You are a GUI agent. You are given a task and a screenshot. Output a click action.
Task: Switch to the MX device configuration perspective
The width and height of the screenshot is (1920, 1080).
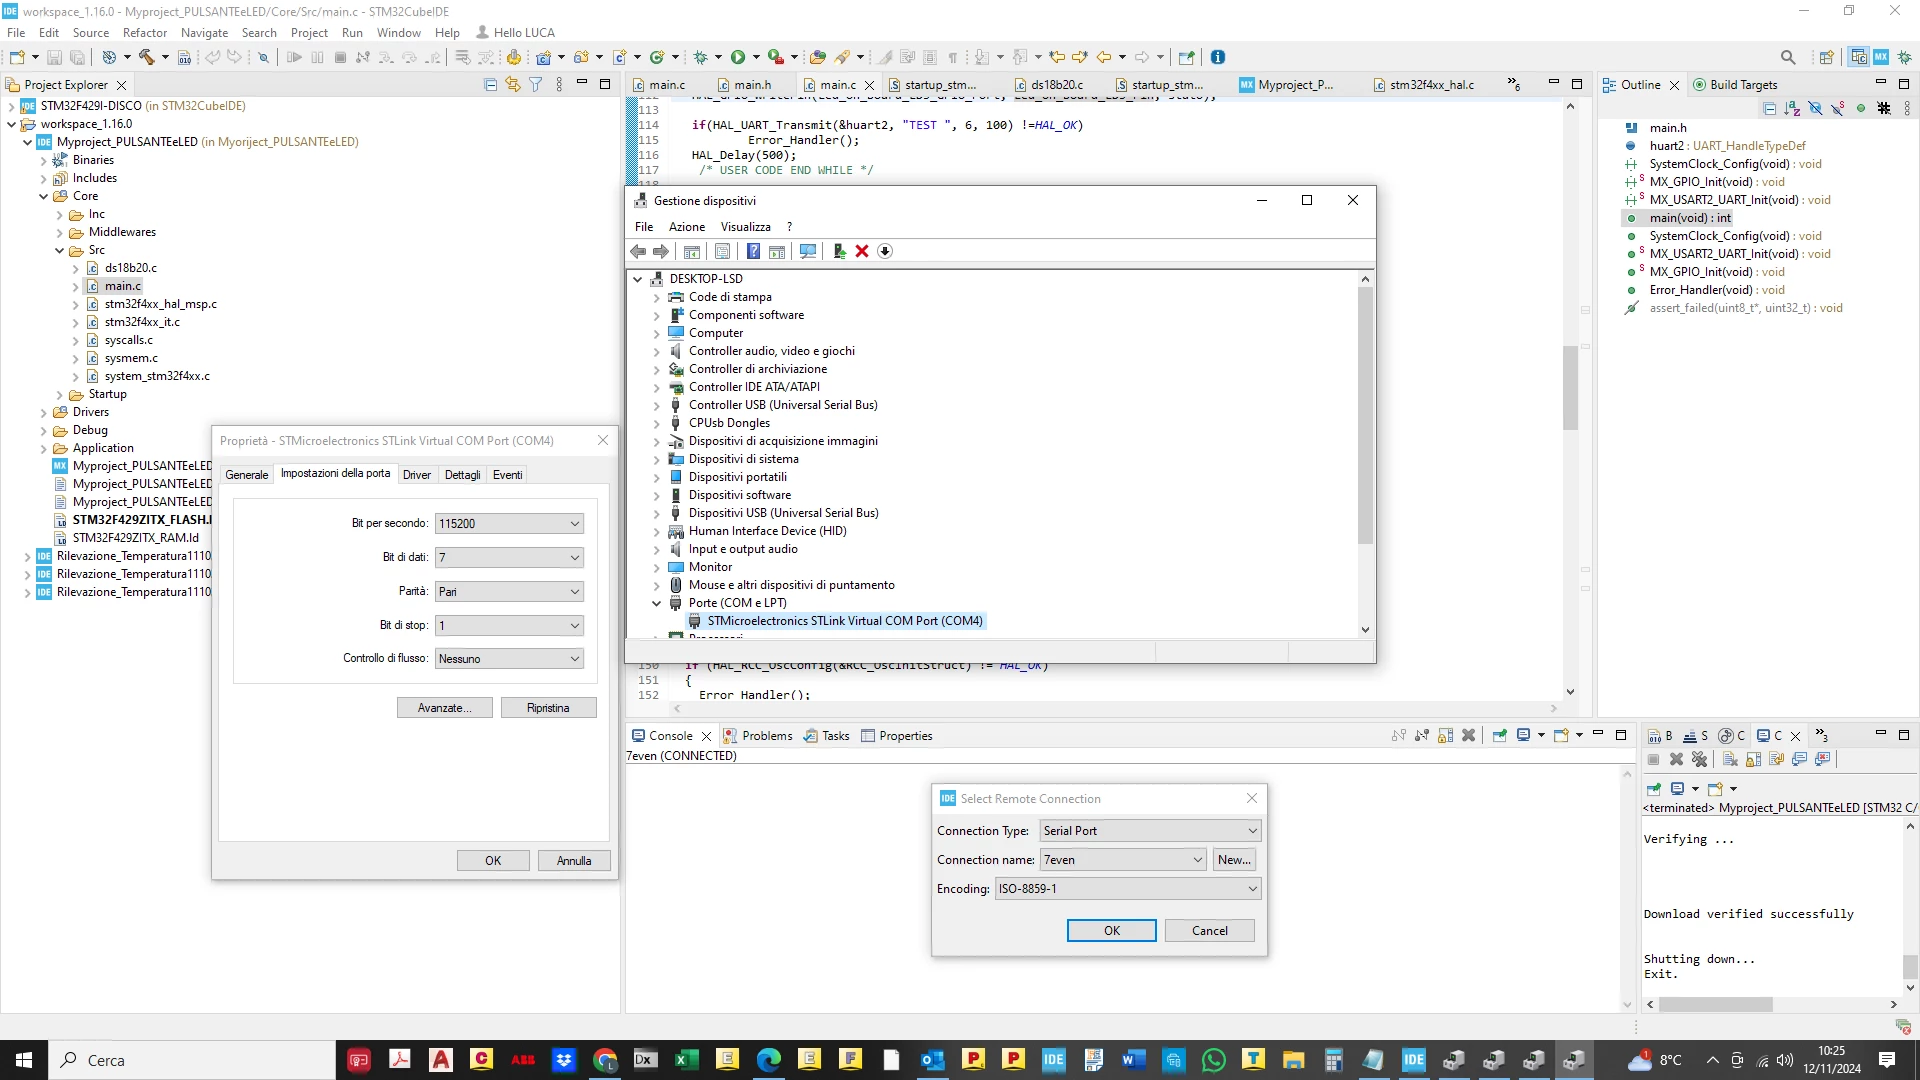tap(1881, 57)
